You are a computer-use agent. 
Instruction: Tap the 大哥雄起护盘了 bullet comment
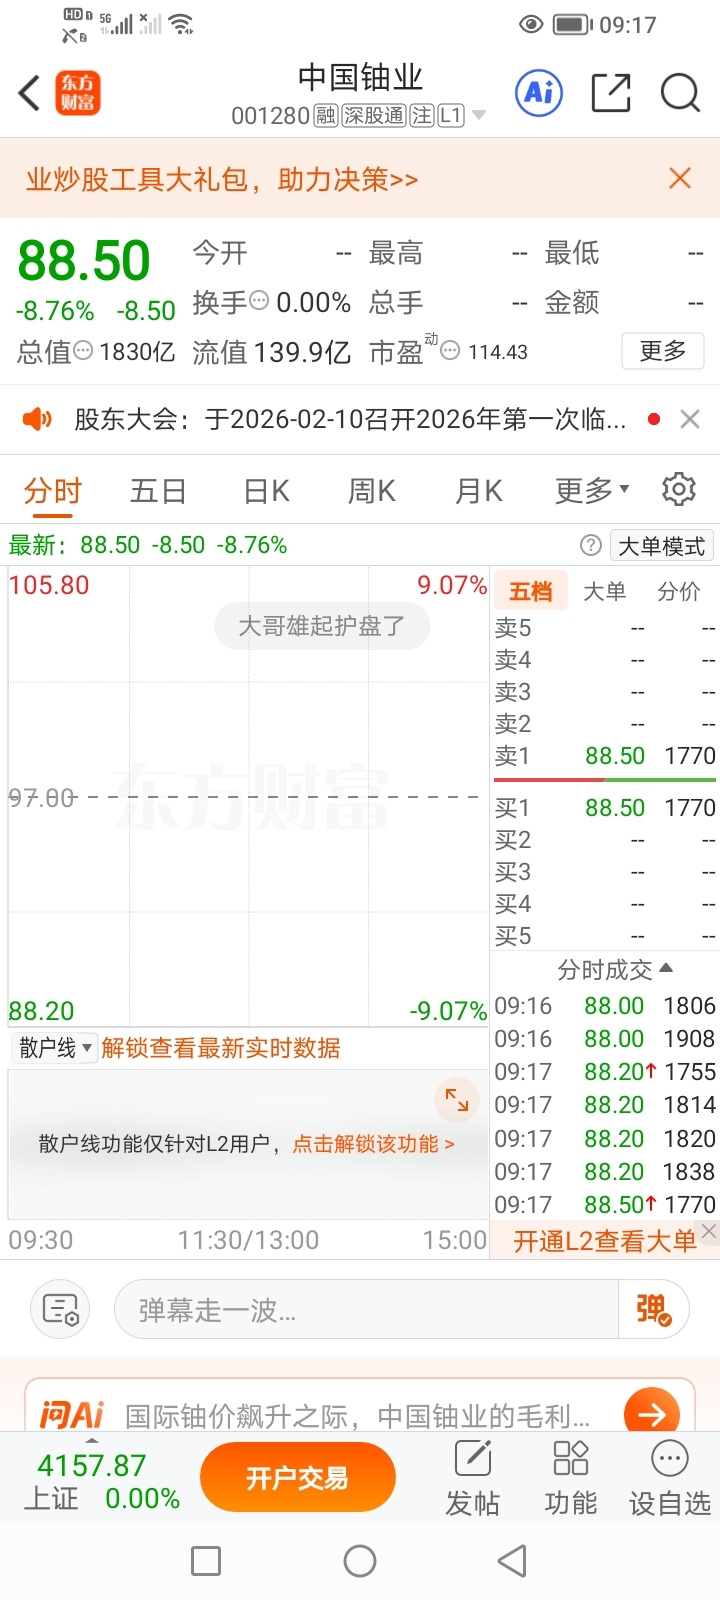click(322, 626)
